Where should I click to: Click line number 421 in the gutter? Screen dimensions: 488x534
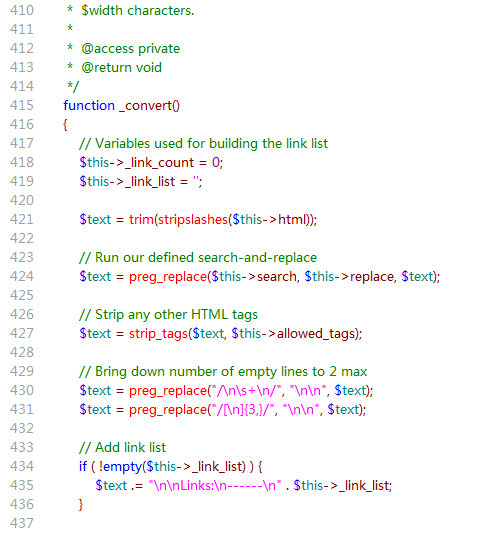click(x=22, y=219)
